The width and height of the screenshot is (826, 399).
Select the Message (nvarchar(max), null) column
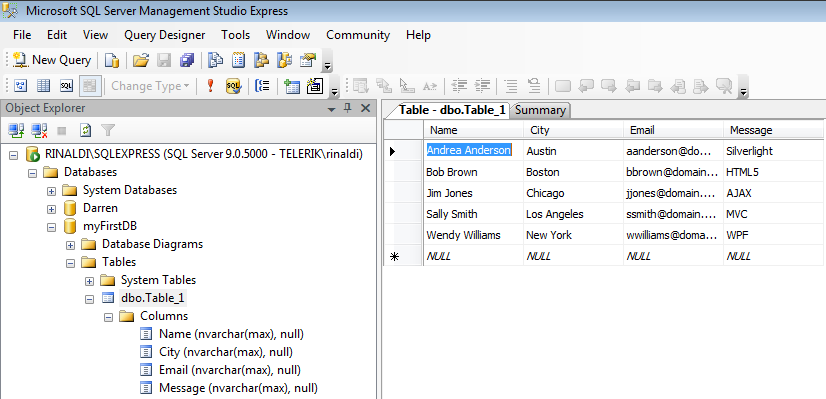(x=238, y=388)
